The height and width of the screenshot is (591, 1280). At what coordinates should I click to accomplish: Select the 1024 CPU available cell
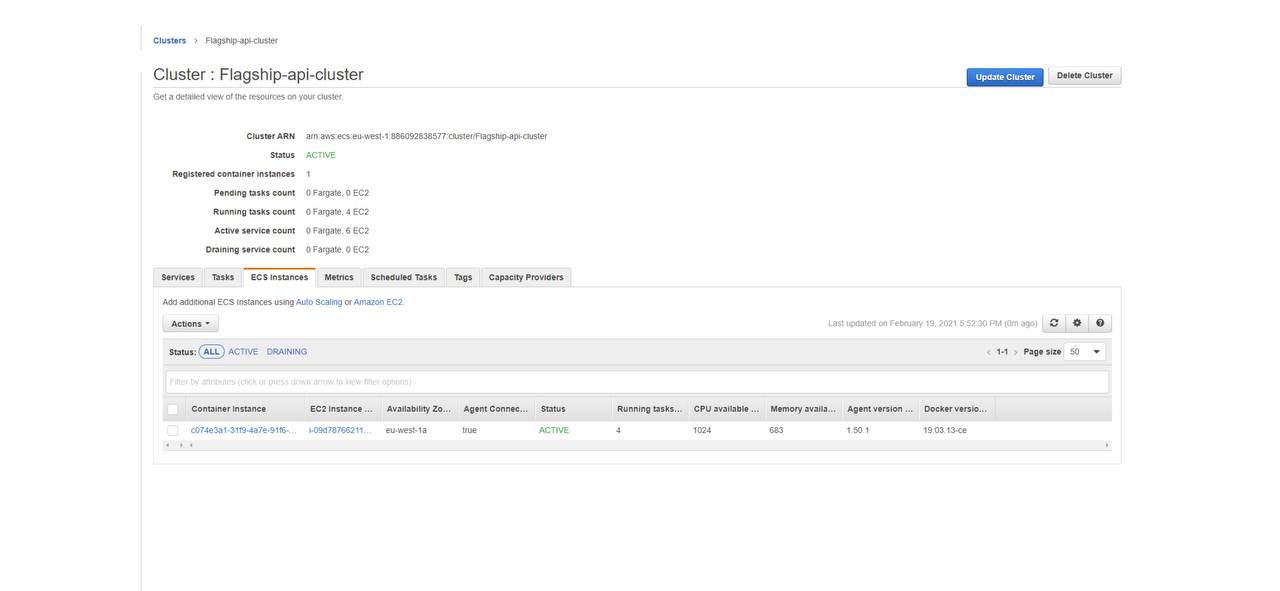702,430
